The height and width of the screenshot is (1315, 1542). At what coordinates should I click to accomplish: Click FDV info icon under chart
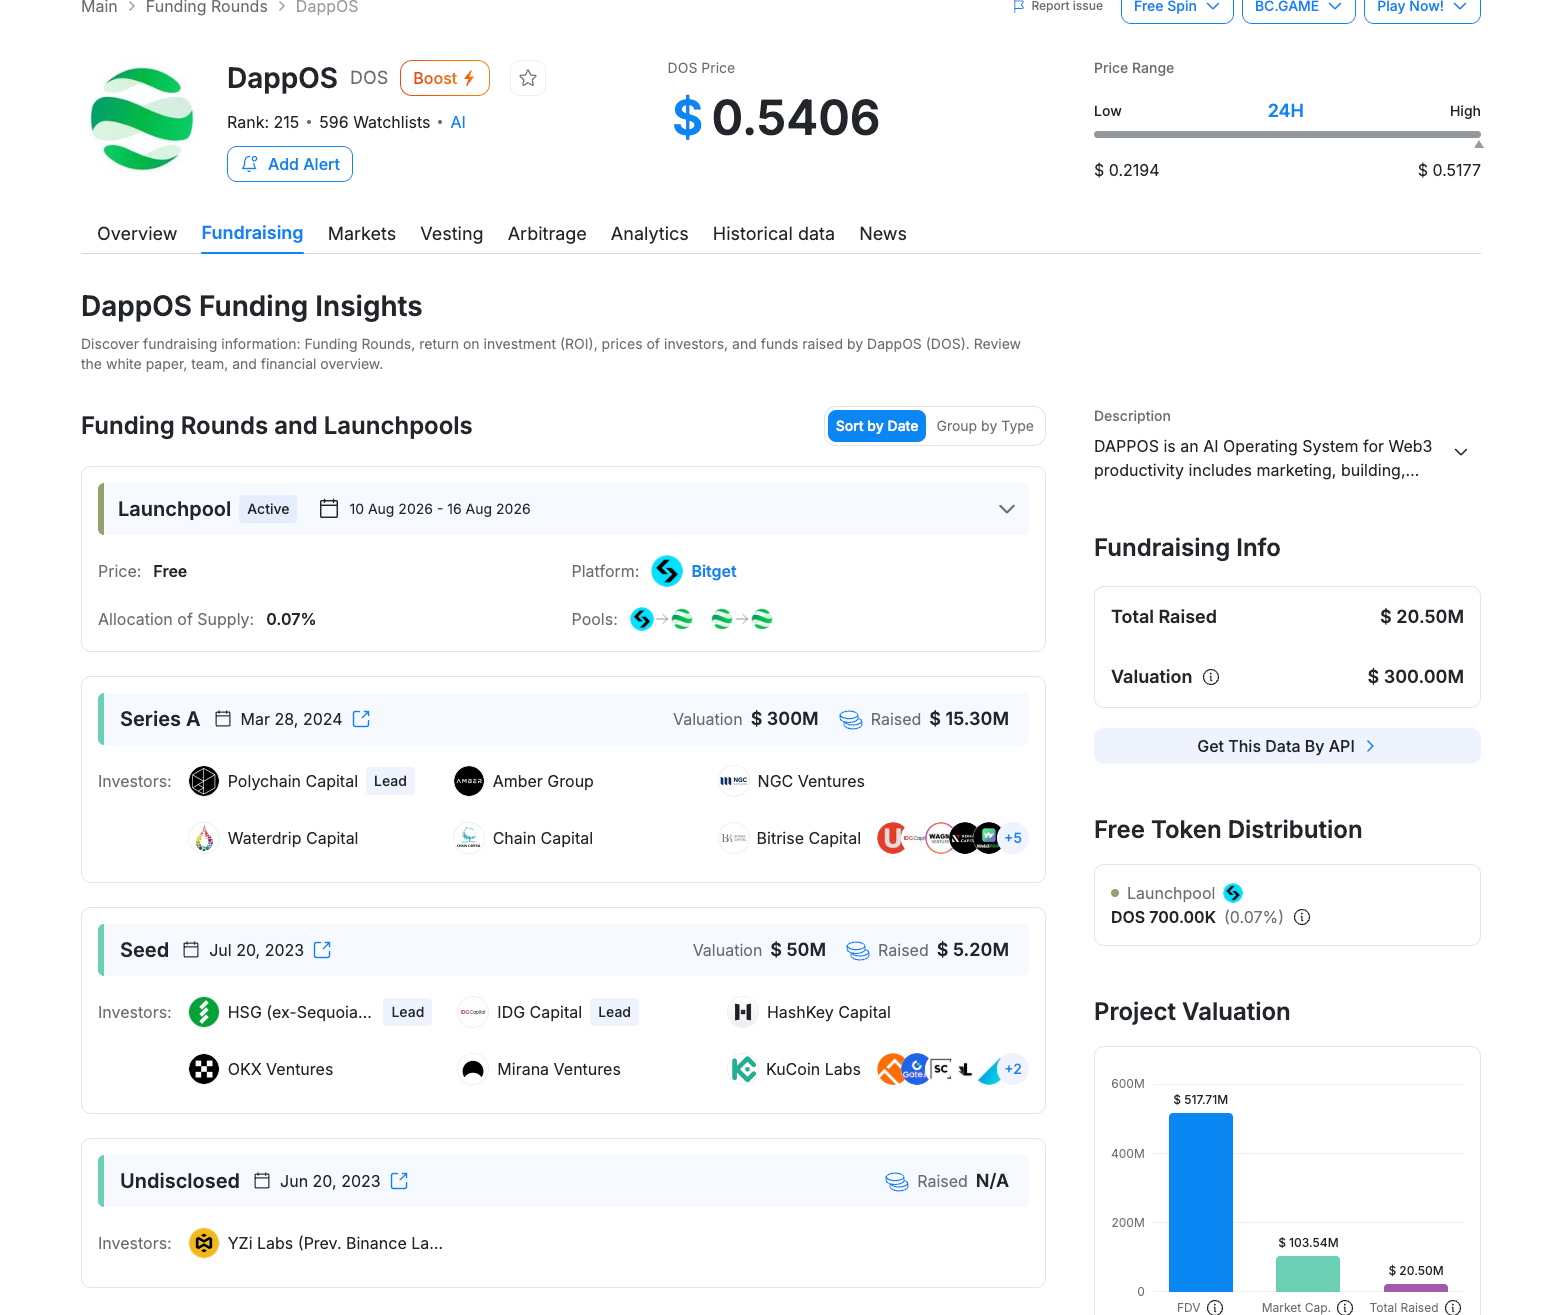[1215, 1307]
